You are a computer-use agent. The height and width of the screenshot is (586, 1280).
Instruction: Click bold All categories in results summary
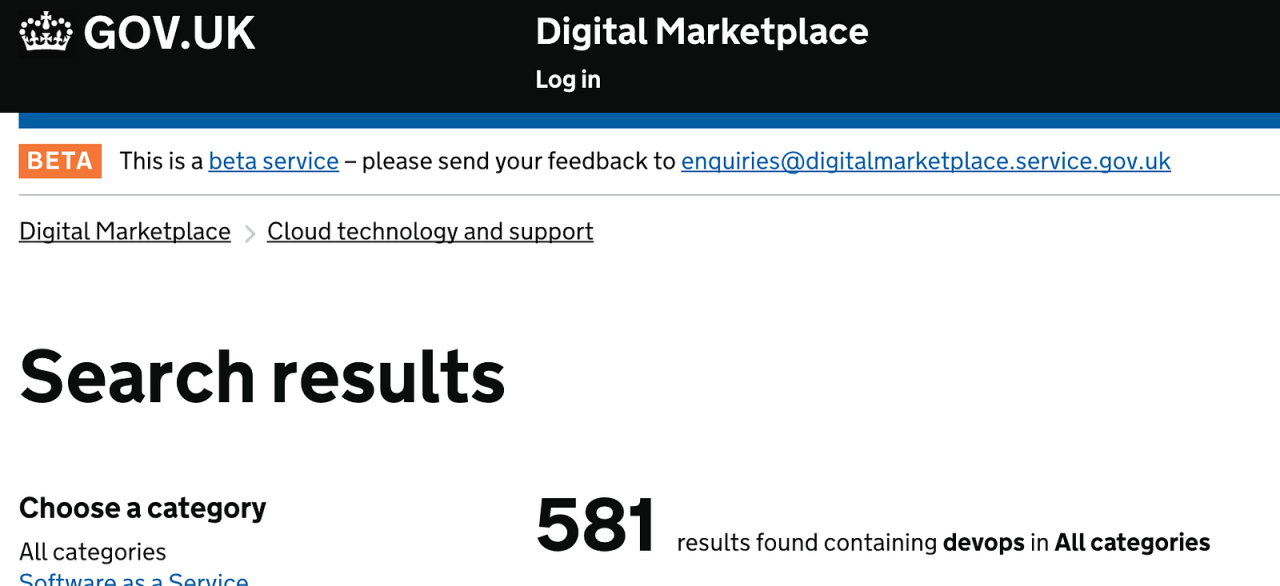coord(1132,543)
